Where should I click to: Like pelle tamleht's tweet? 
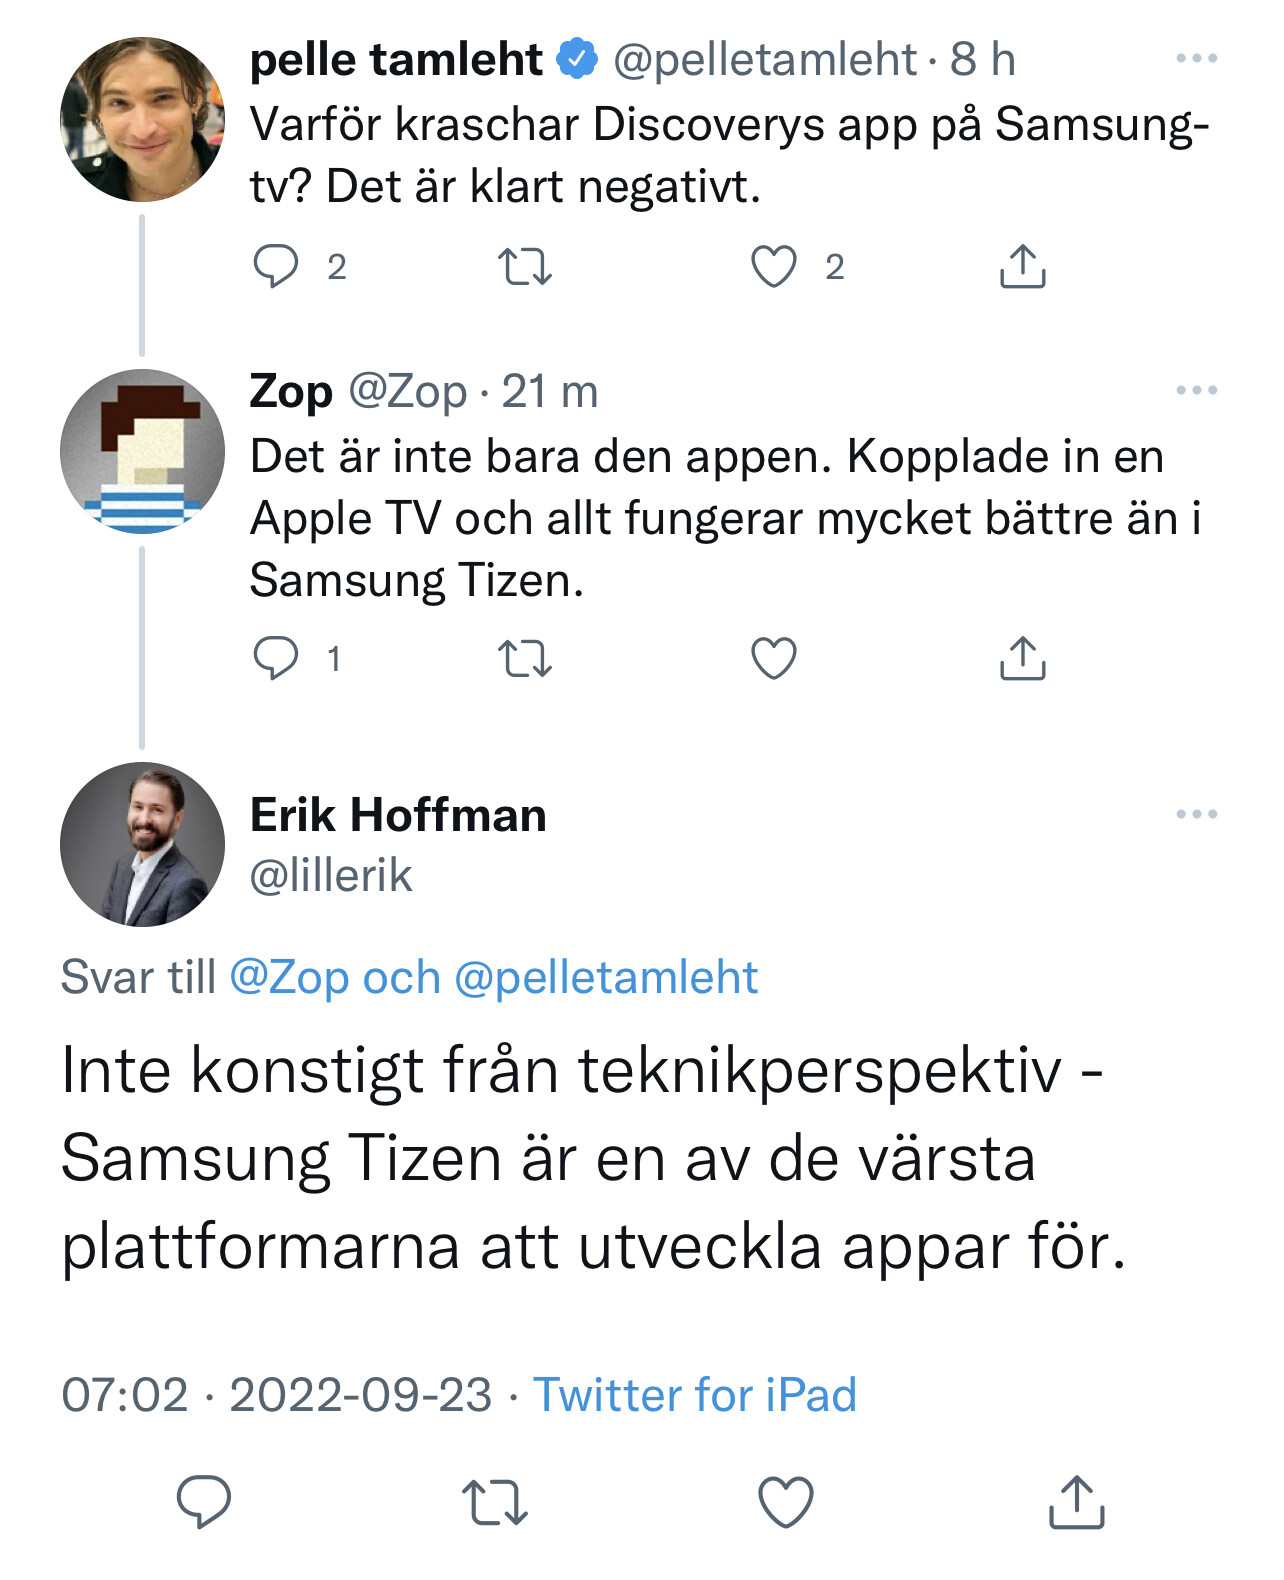click(774, 267)
